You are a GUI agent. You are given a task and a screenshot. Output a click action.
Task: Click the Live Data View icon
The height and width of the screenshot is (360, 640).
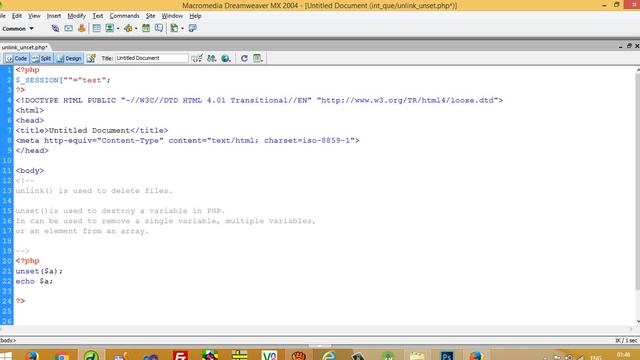tap(91, 58)
